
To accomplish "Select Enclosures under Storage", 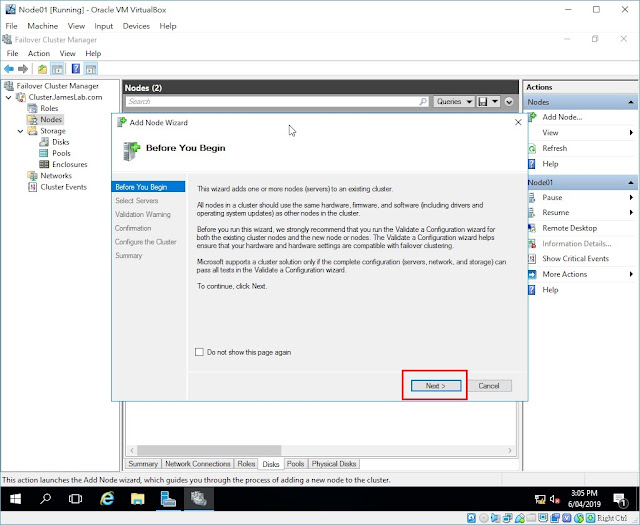I will [x=70, y=164].
